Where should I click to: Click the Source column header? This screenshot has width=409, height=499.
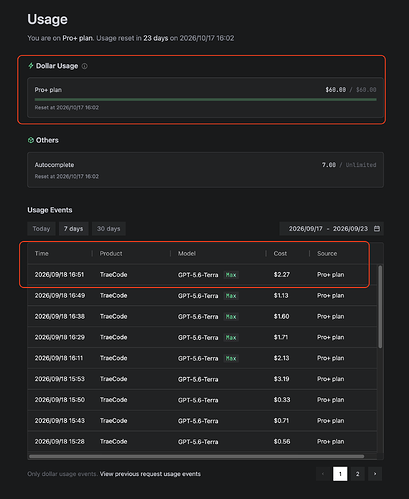point(327,254)
